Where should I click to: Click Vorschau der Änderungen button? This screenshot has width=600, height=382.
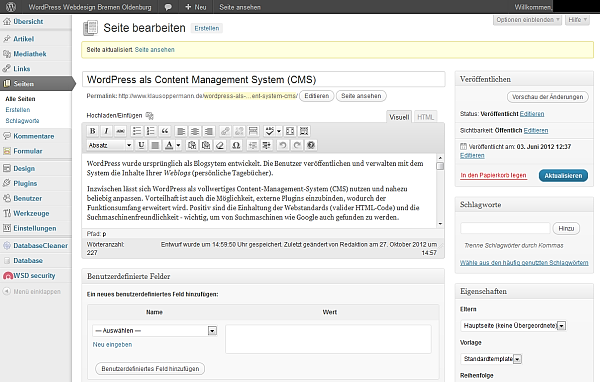(548, 97)
